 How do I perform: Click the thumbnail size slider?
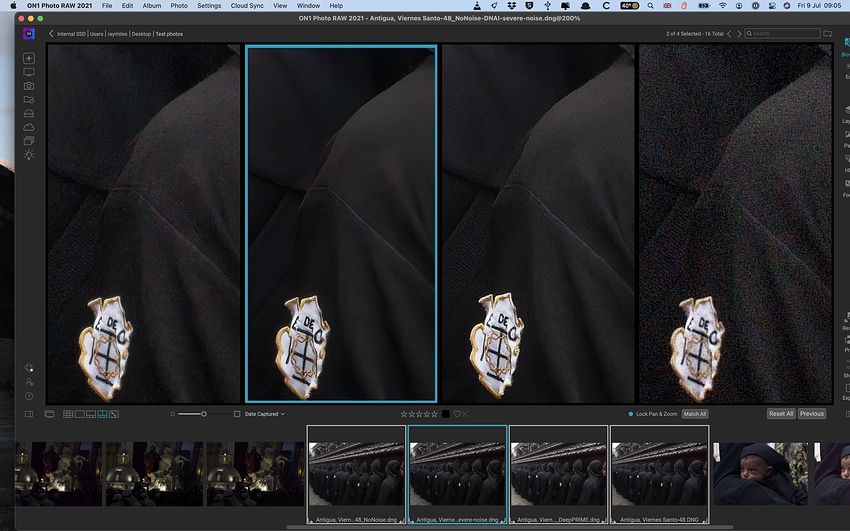(x=204, y=414)
